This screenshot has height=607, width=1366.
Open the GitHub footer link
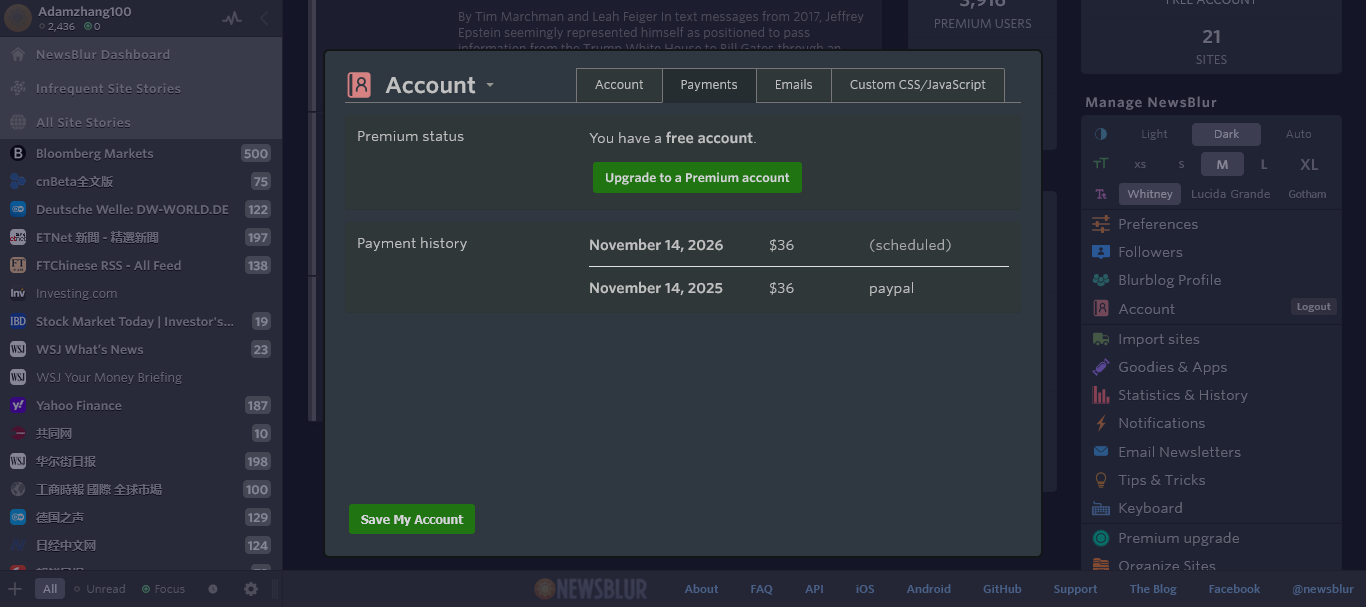click(x=1002, y=589)
